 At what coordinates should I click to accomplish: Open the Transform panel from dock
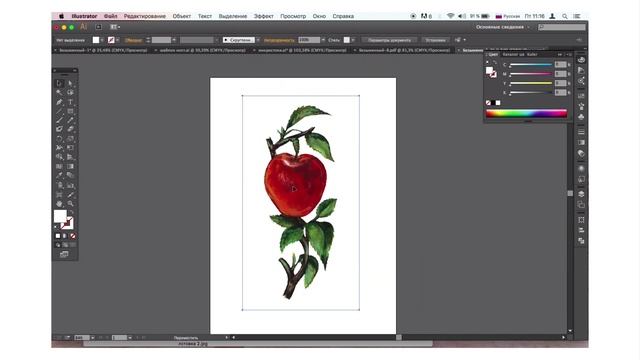point(581,220)
